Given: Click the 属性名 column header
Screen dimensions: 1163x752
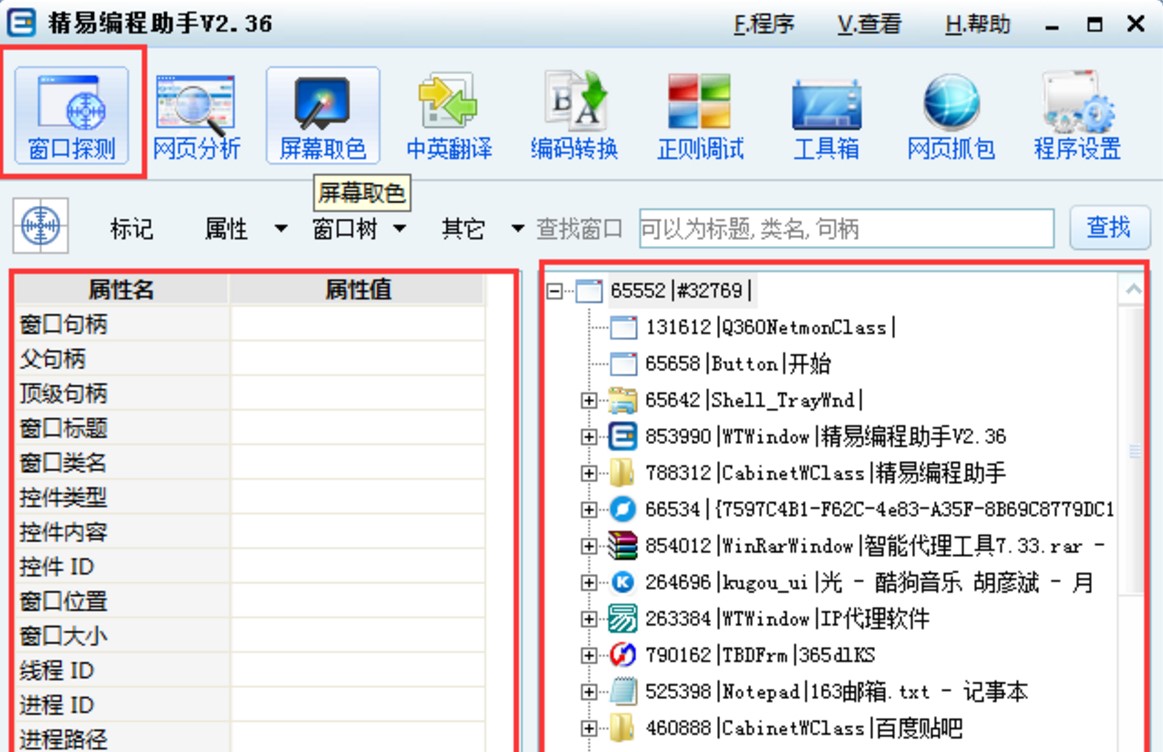Looking at the screenshot, I should point(122,289).
